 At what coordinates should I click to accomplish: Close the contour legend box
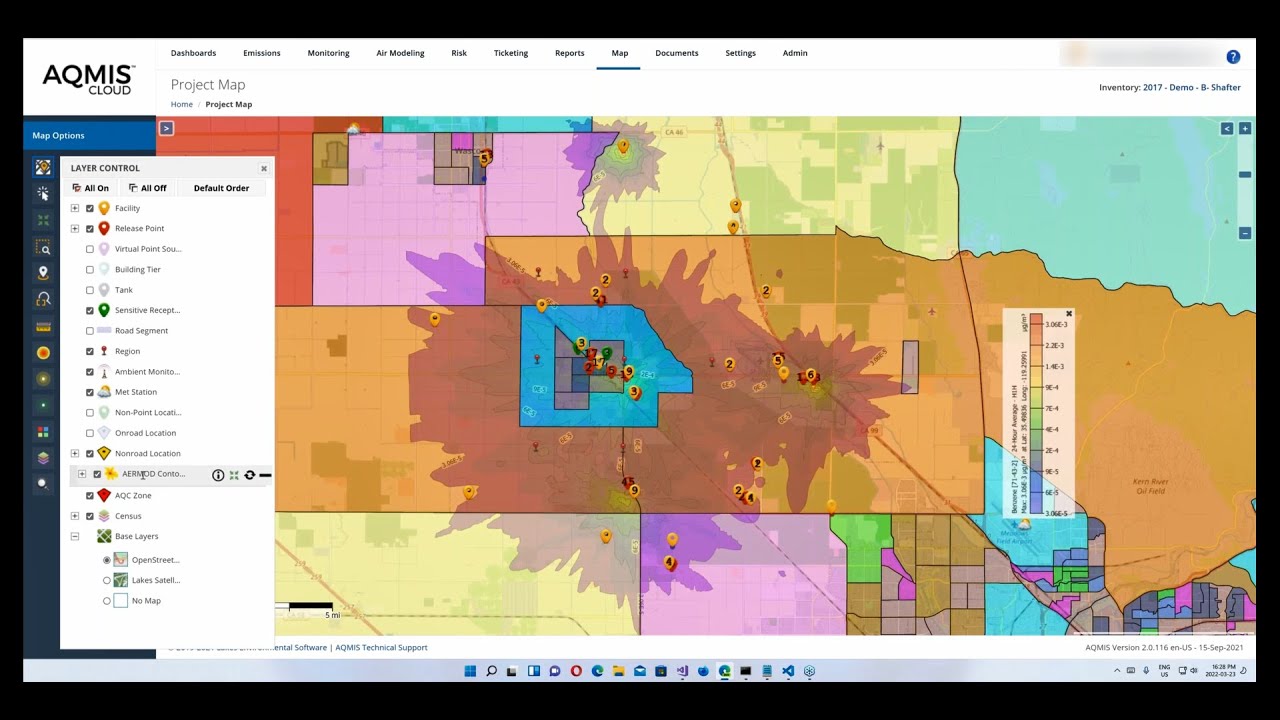pos(1068,314)
